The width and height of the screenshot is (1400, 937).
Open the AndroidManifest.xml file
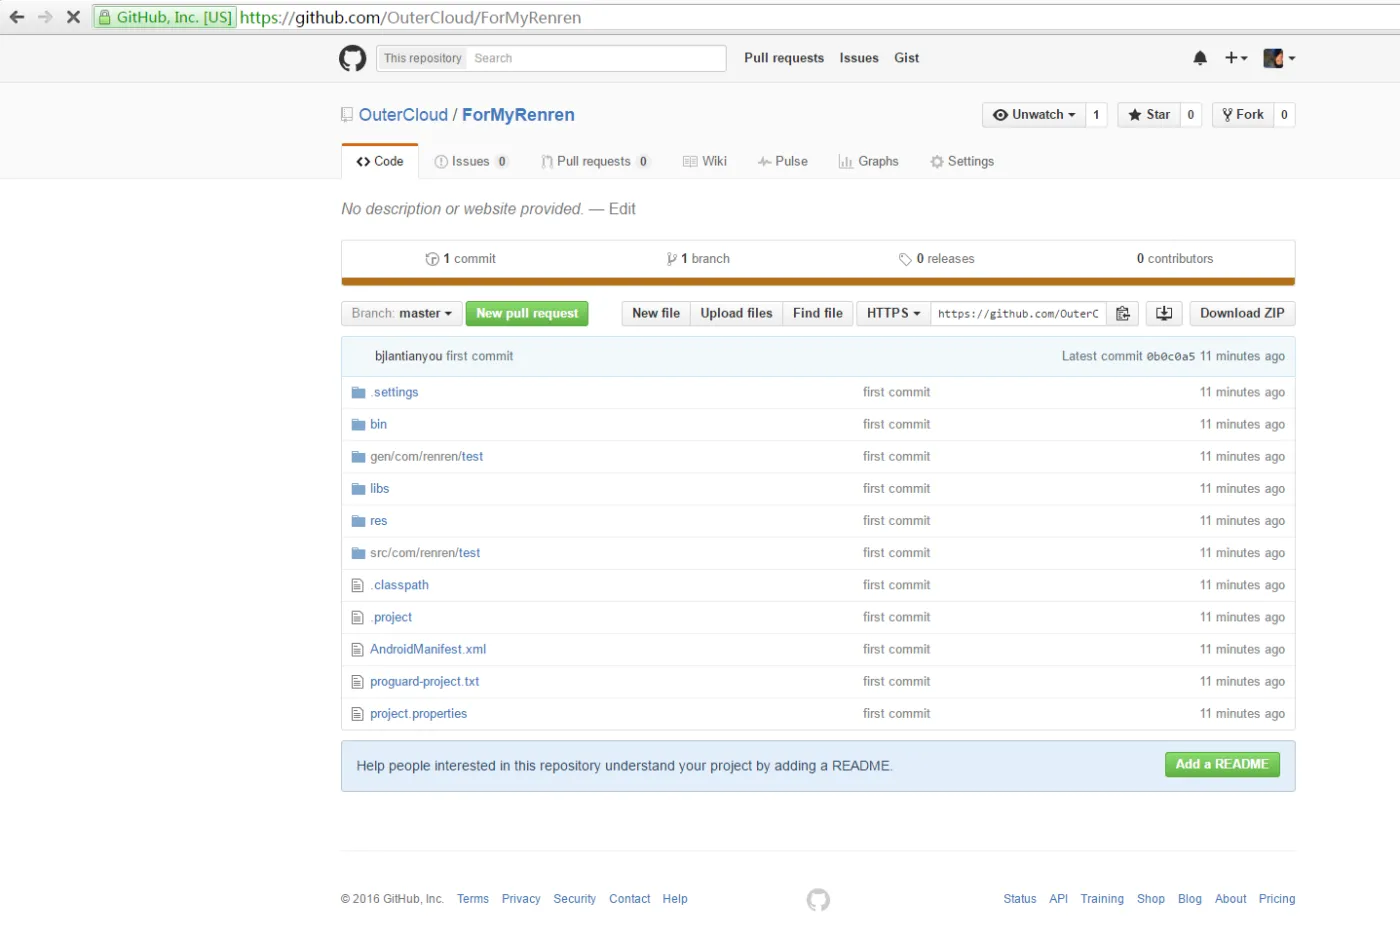(428, 649)
